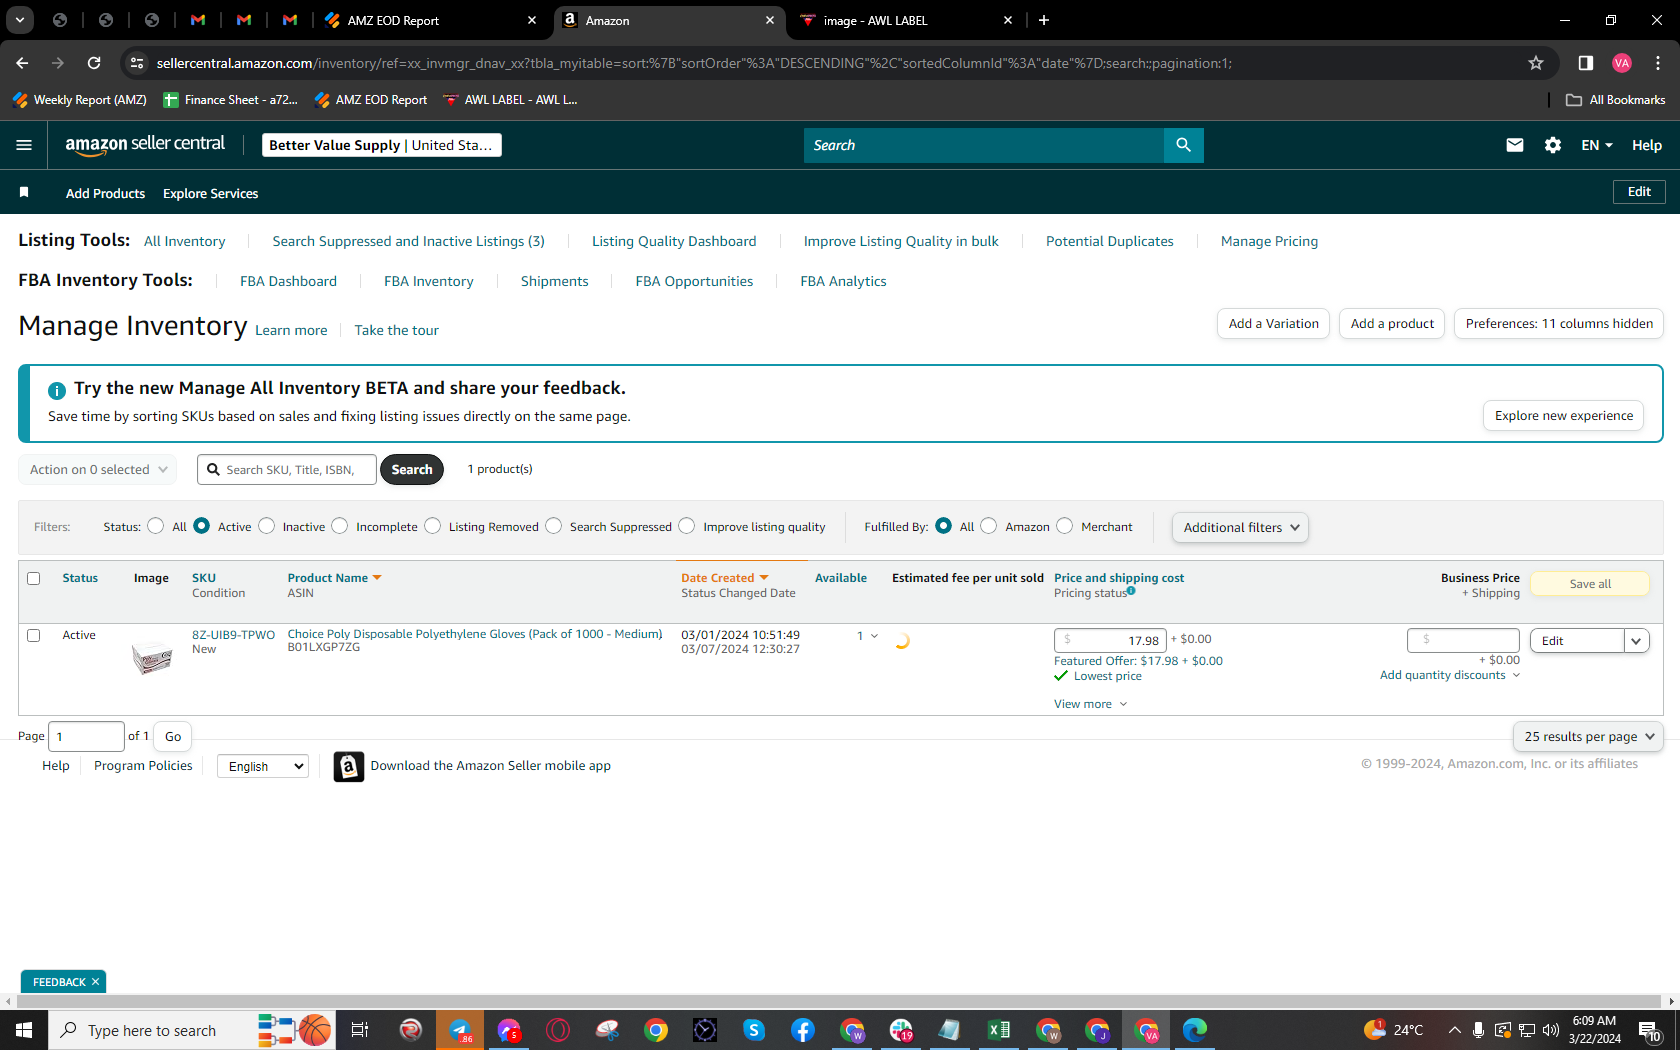This screenshot has width=1680, height=1050.
Task: Select the Inactive status radio button
Action: (267, 526)
